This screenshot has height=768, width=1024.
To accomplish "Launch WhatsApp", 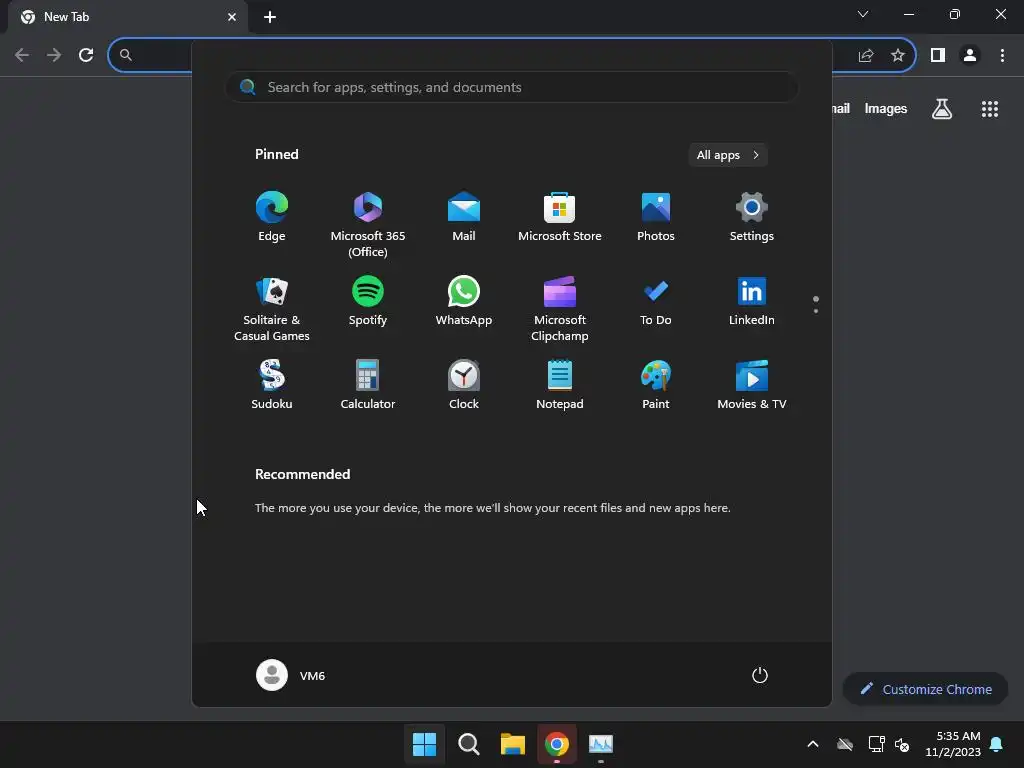I will [x=464, y=301].
